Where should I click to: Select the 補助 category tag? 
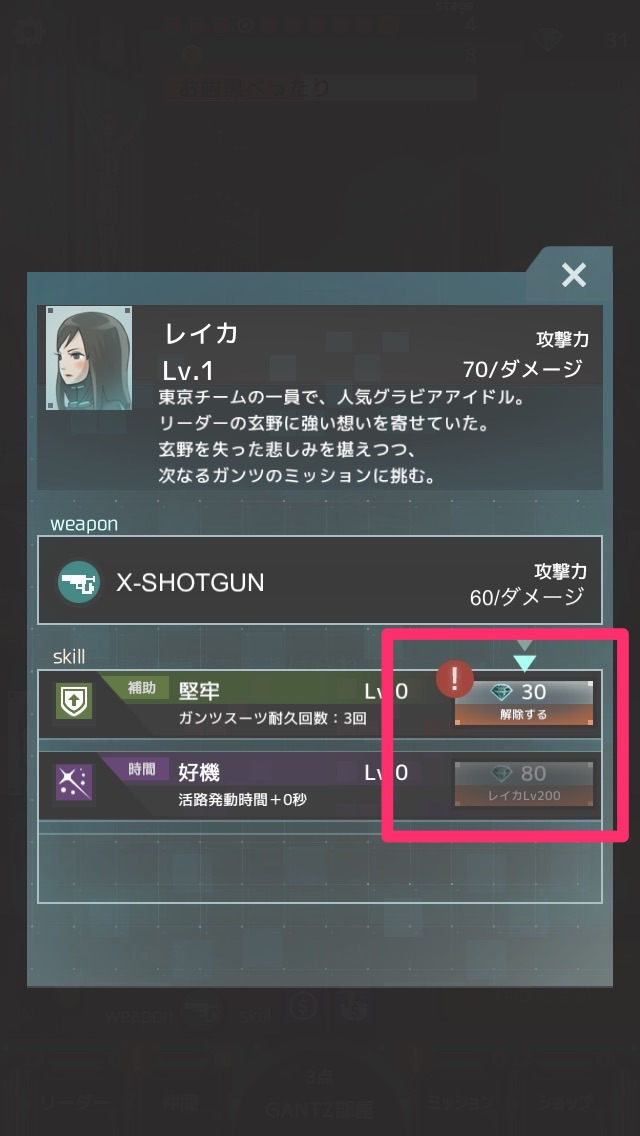point(142,688)
